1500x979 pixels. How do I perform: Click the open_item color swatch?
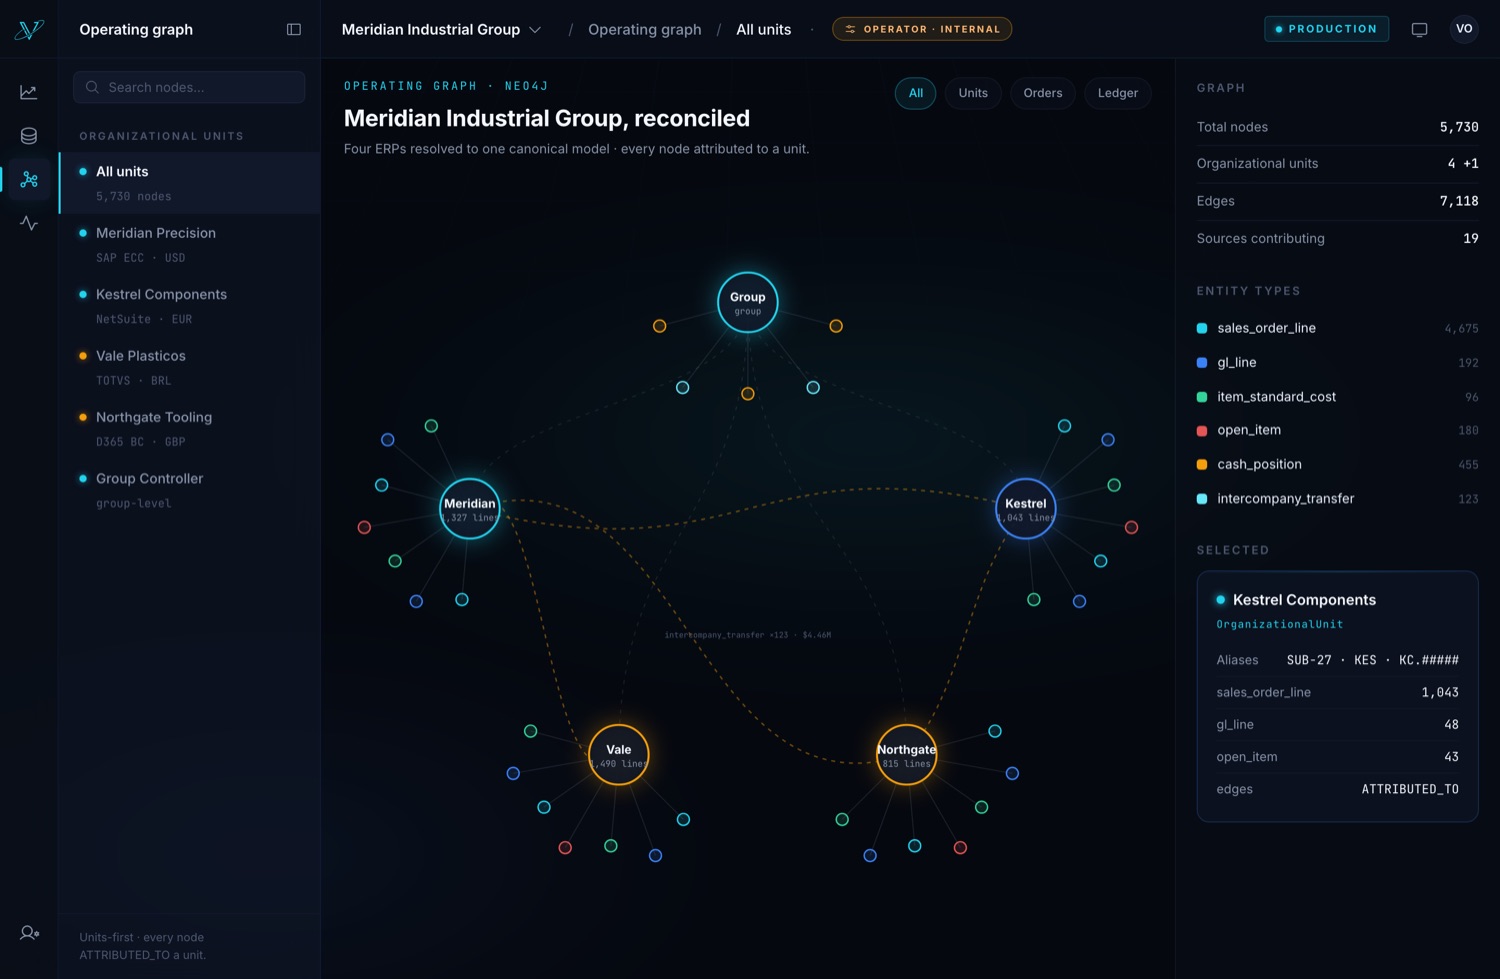[1202, 430]
